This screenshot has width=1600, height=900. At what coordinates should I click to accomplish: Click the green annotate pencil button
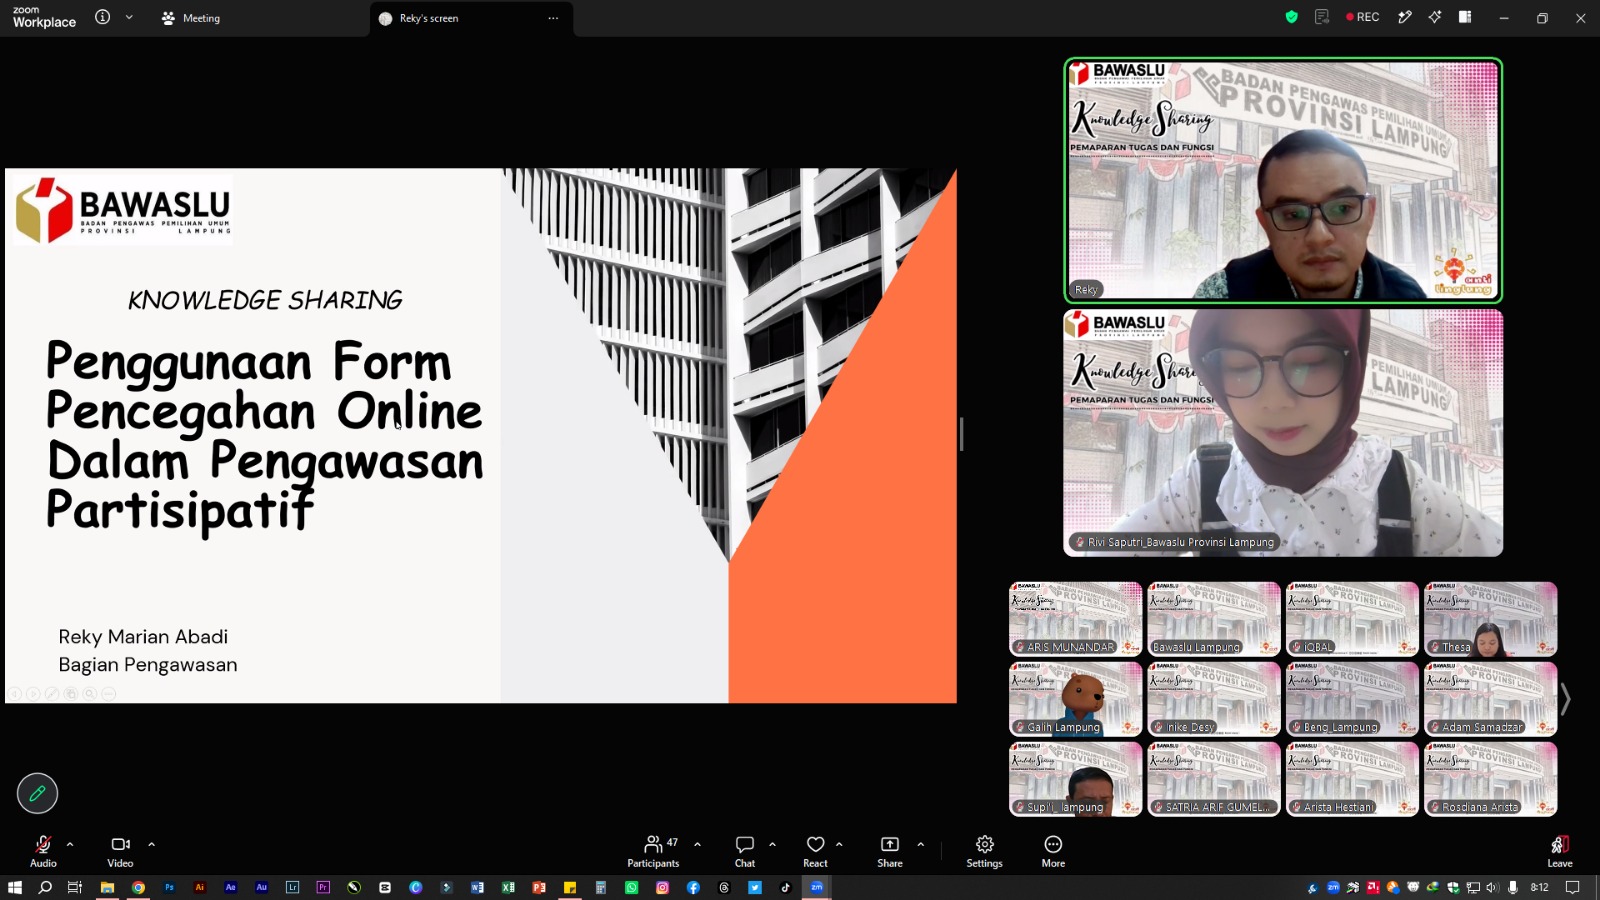[x=37, y=794]
